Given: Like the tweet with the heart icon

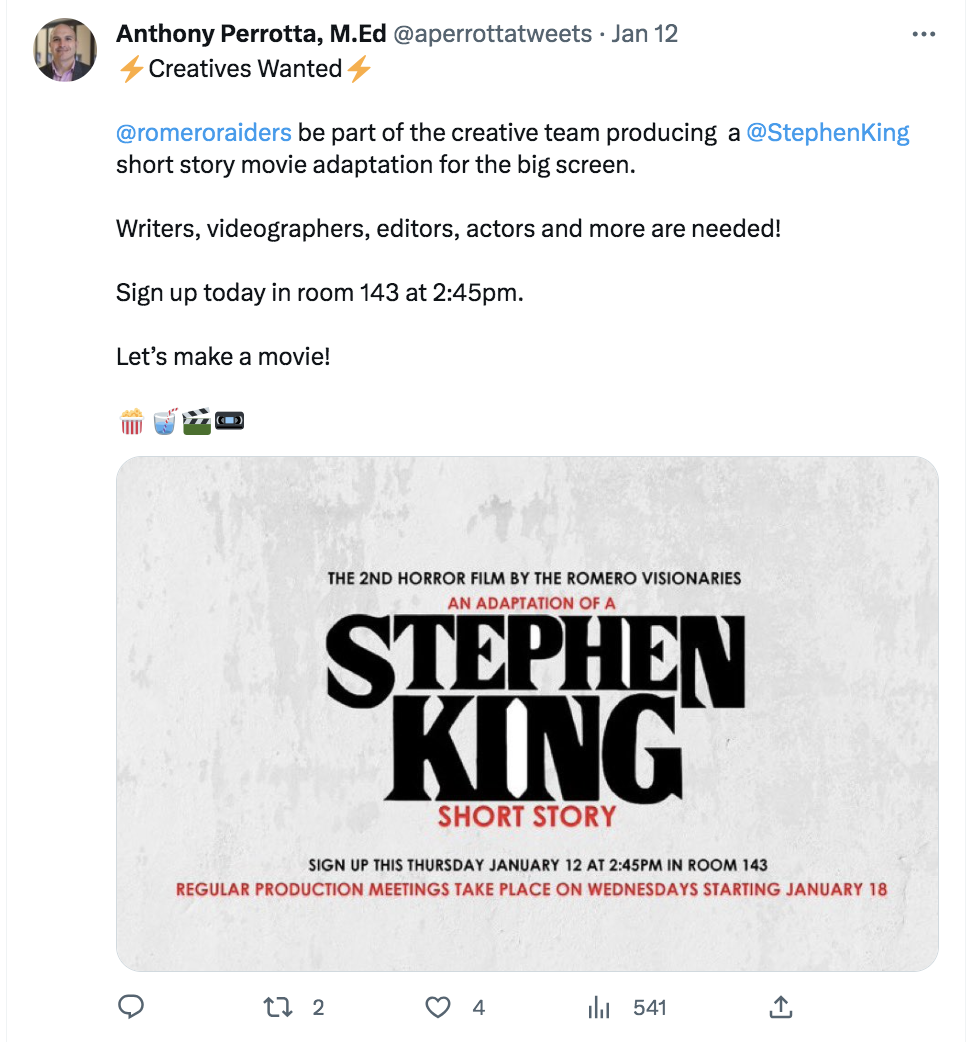Looking at the screenshot, I should click(x=438, y=1007).
